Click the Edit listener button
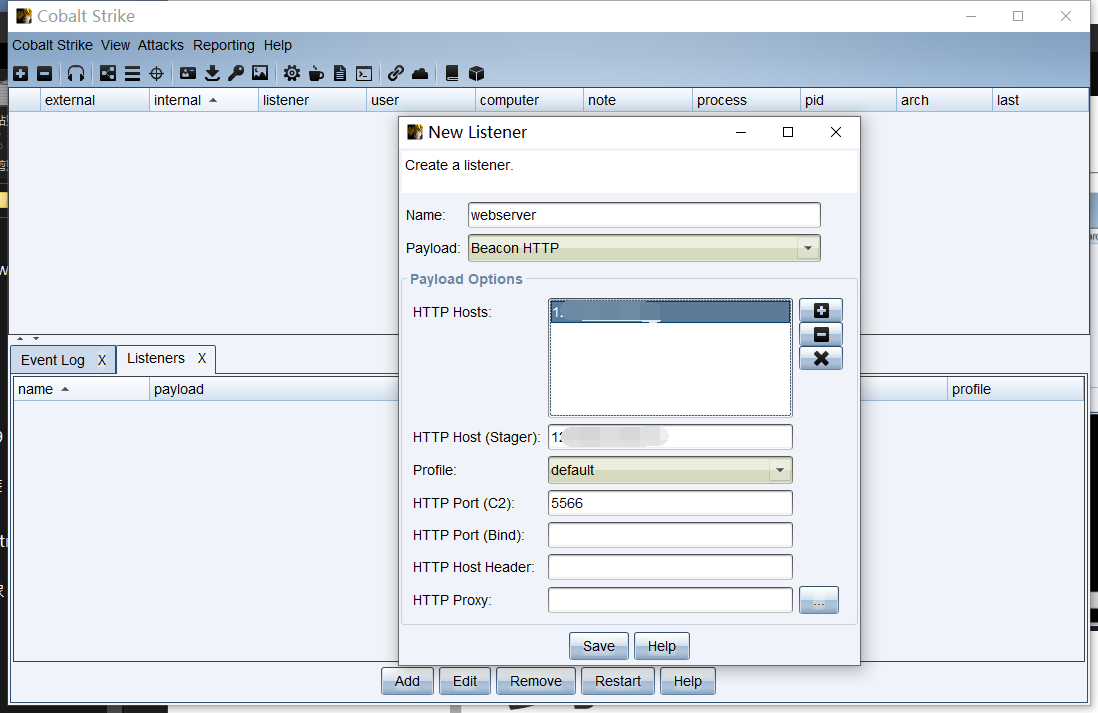This screenshot has width=1098, height=713. 465,681
